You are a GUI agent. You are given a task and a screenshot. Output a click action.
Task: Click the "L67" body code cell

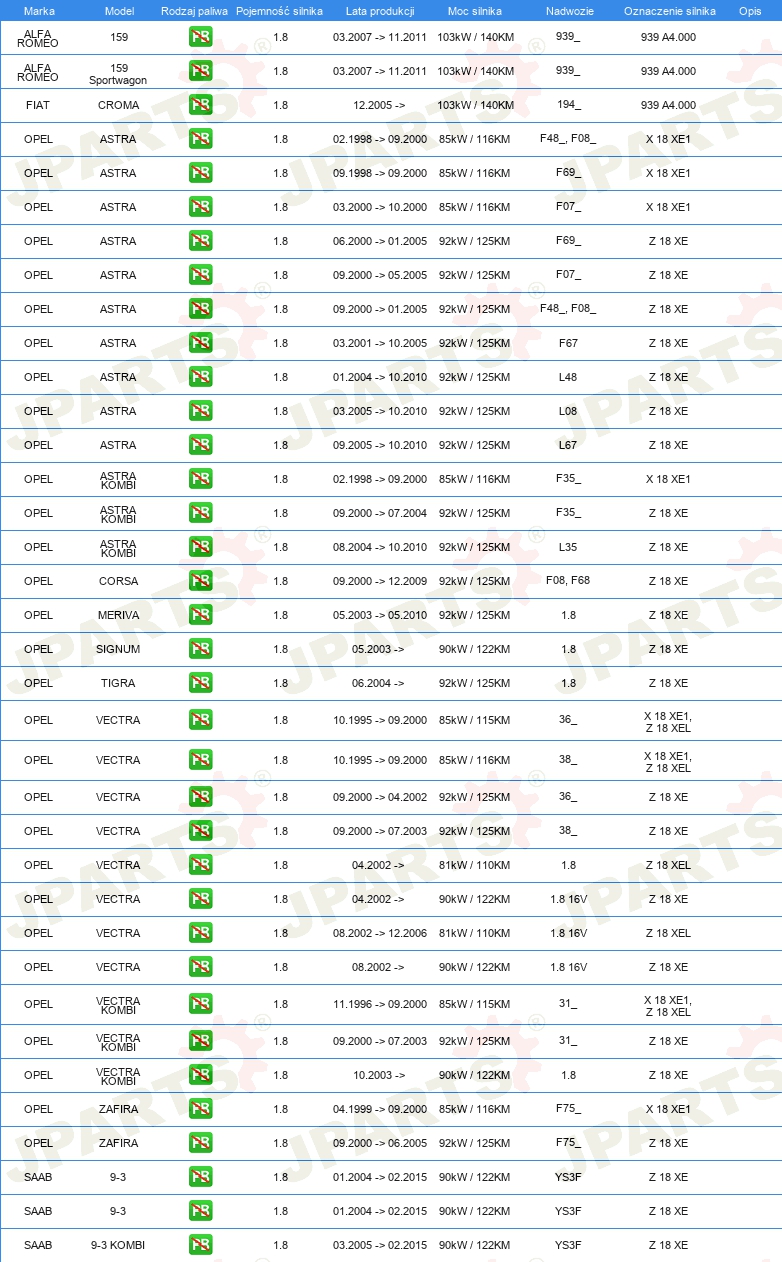[568, 445]
